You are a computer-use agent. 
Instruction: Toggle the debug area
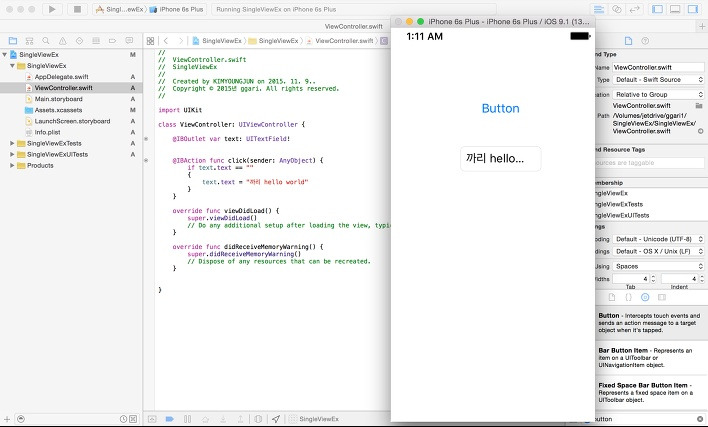pos(675,9)
